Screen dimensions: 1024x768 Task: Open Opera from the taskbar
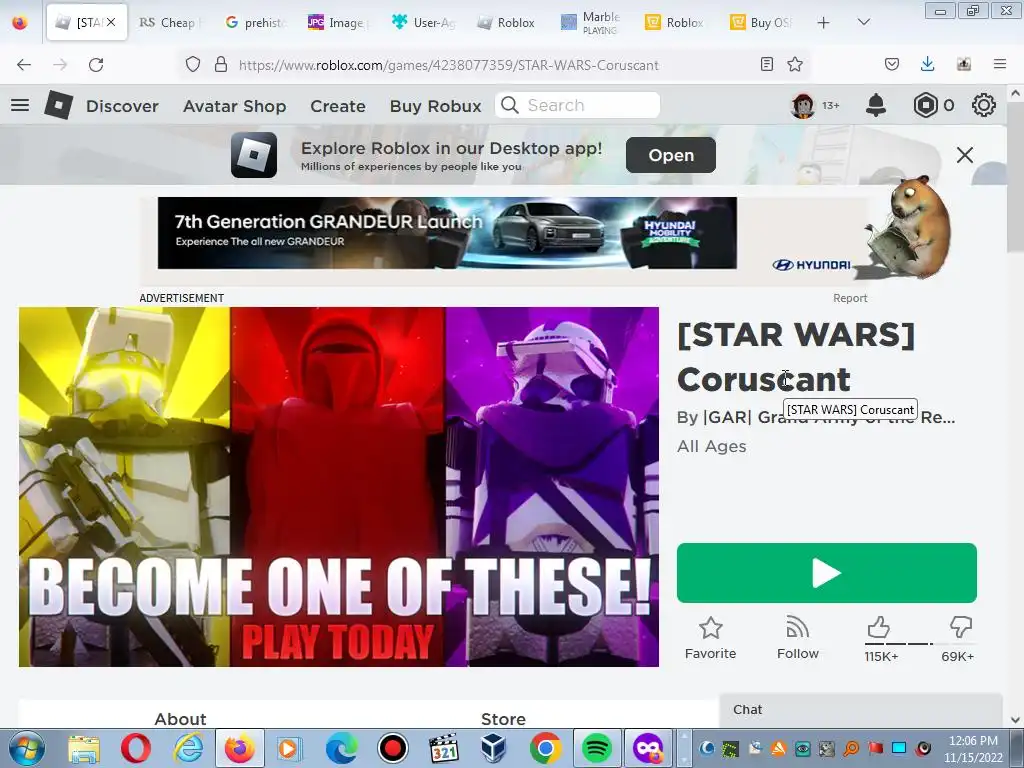(136, 748)
